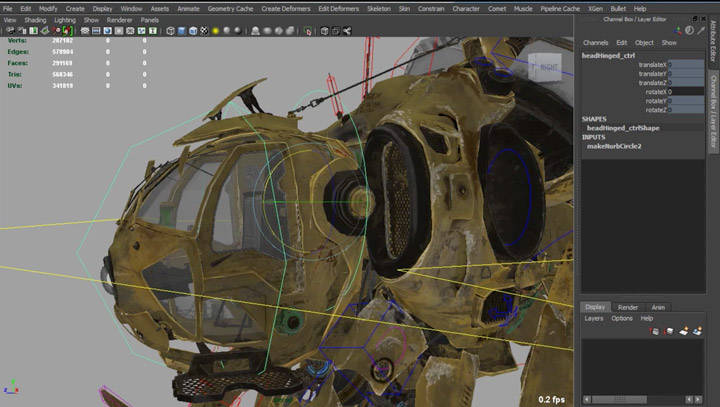Viewport: 720px width, 407px height.
Task: Open the Create Deformers menu
Action: click(x=286, y=9)
